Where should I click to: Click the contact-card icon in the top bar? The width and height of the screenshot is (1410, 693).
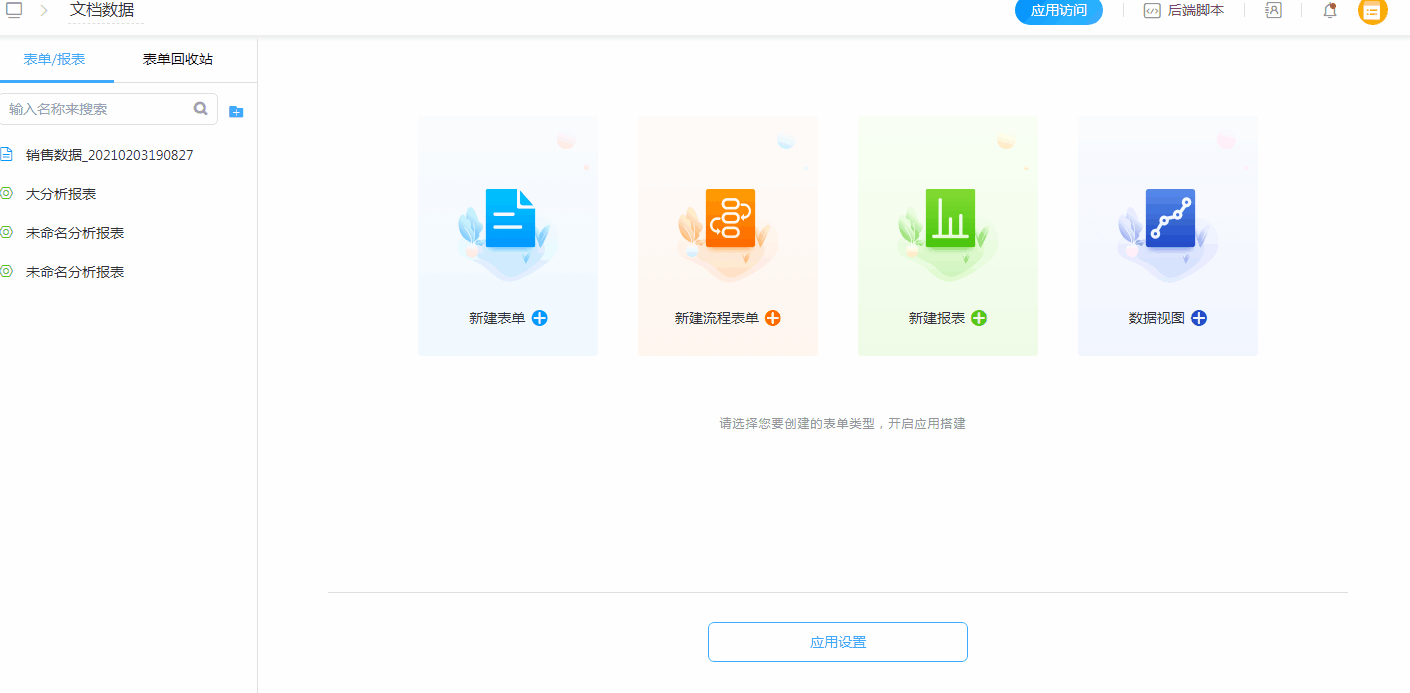[1272, 10]
